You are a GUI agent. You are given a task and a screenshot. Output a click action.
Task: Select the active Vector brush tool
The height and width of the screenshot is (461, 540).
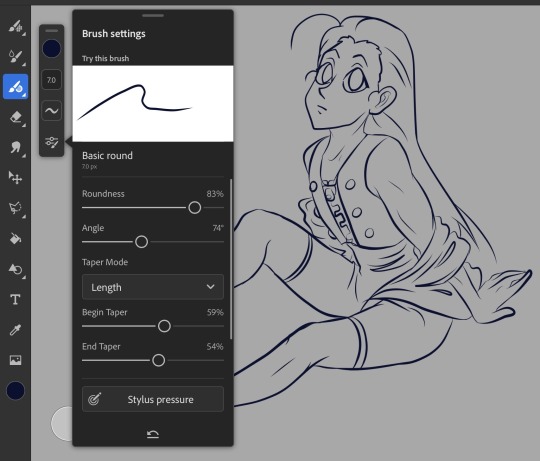15,86
